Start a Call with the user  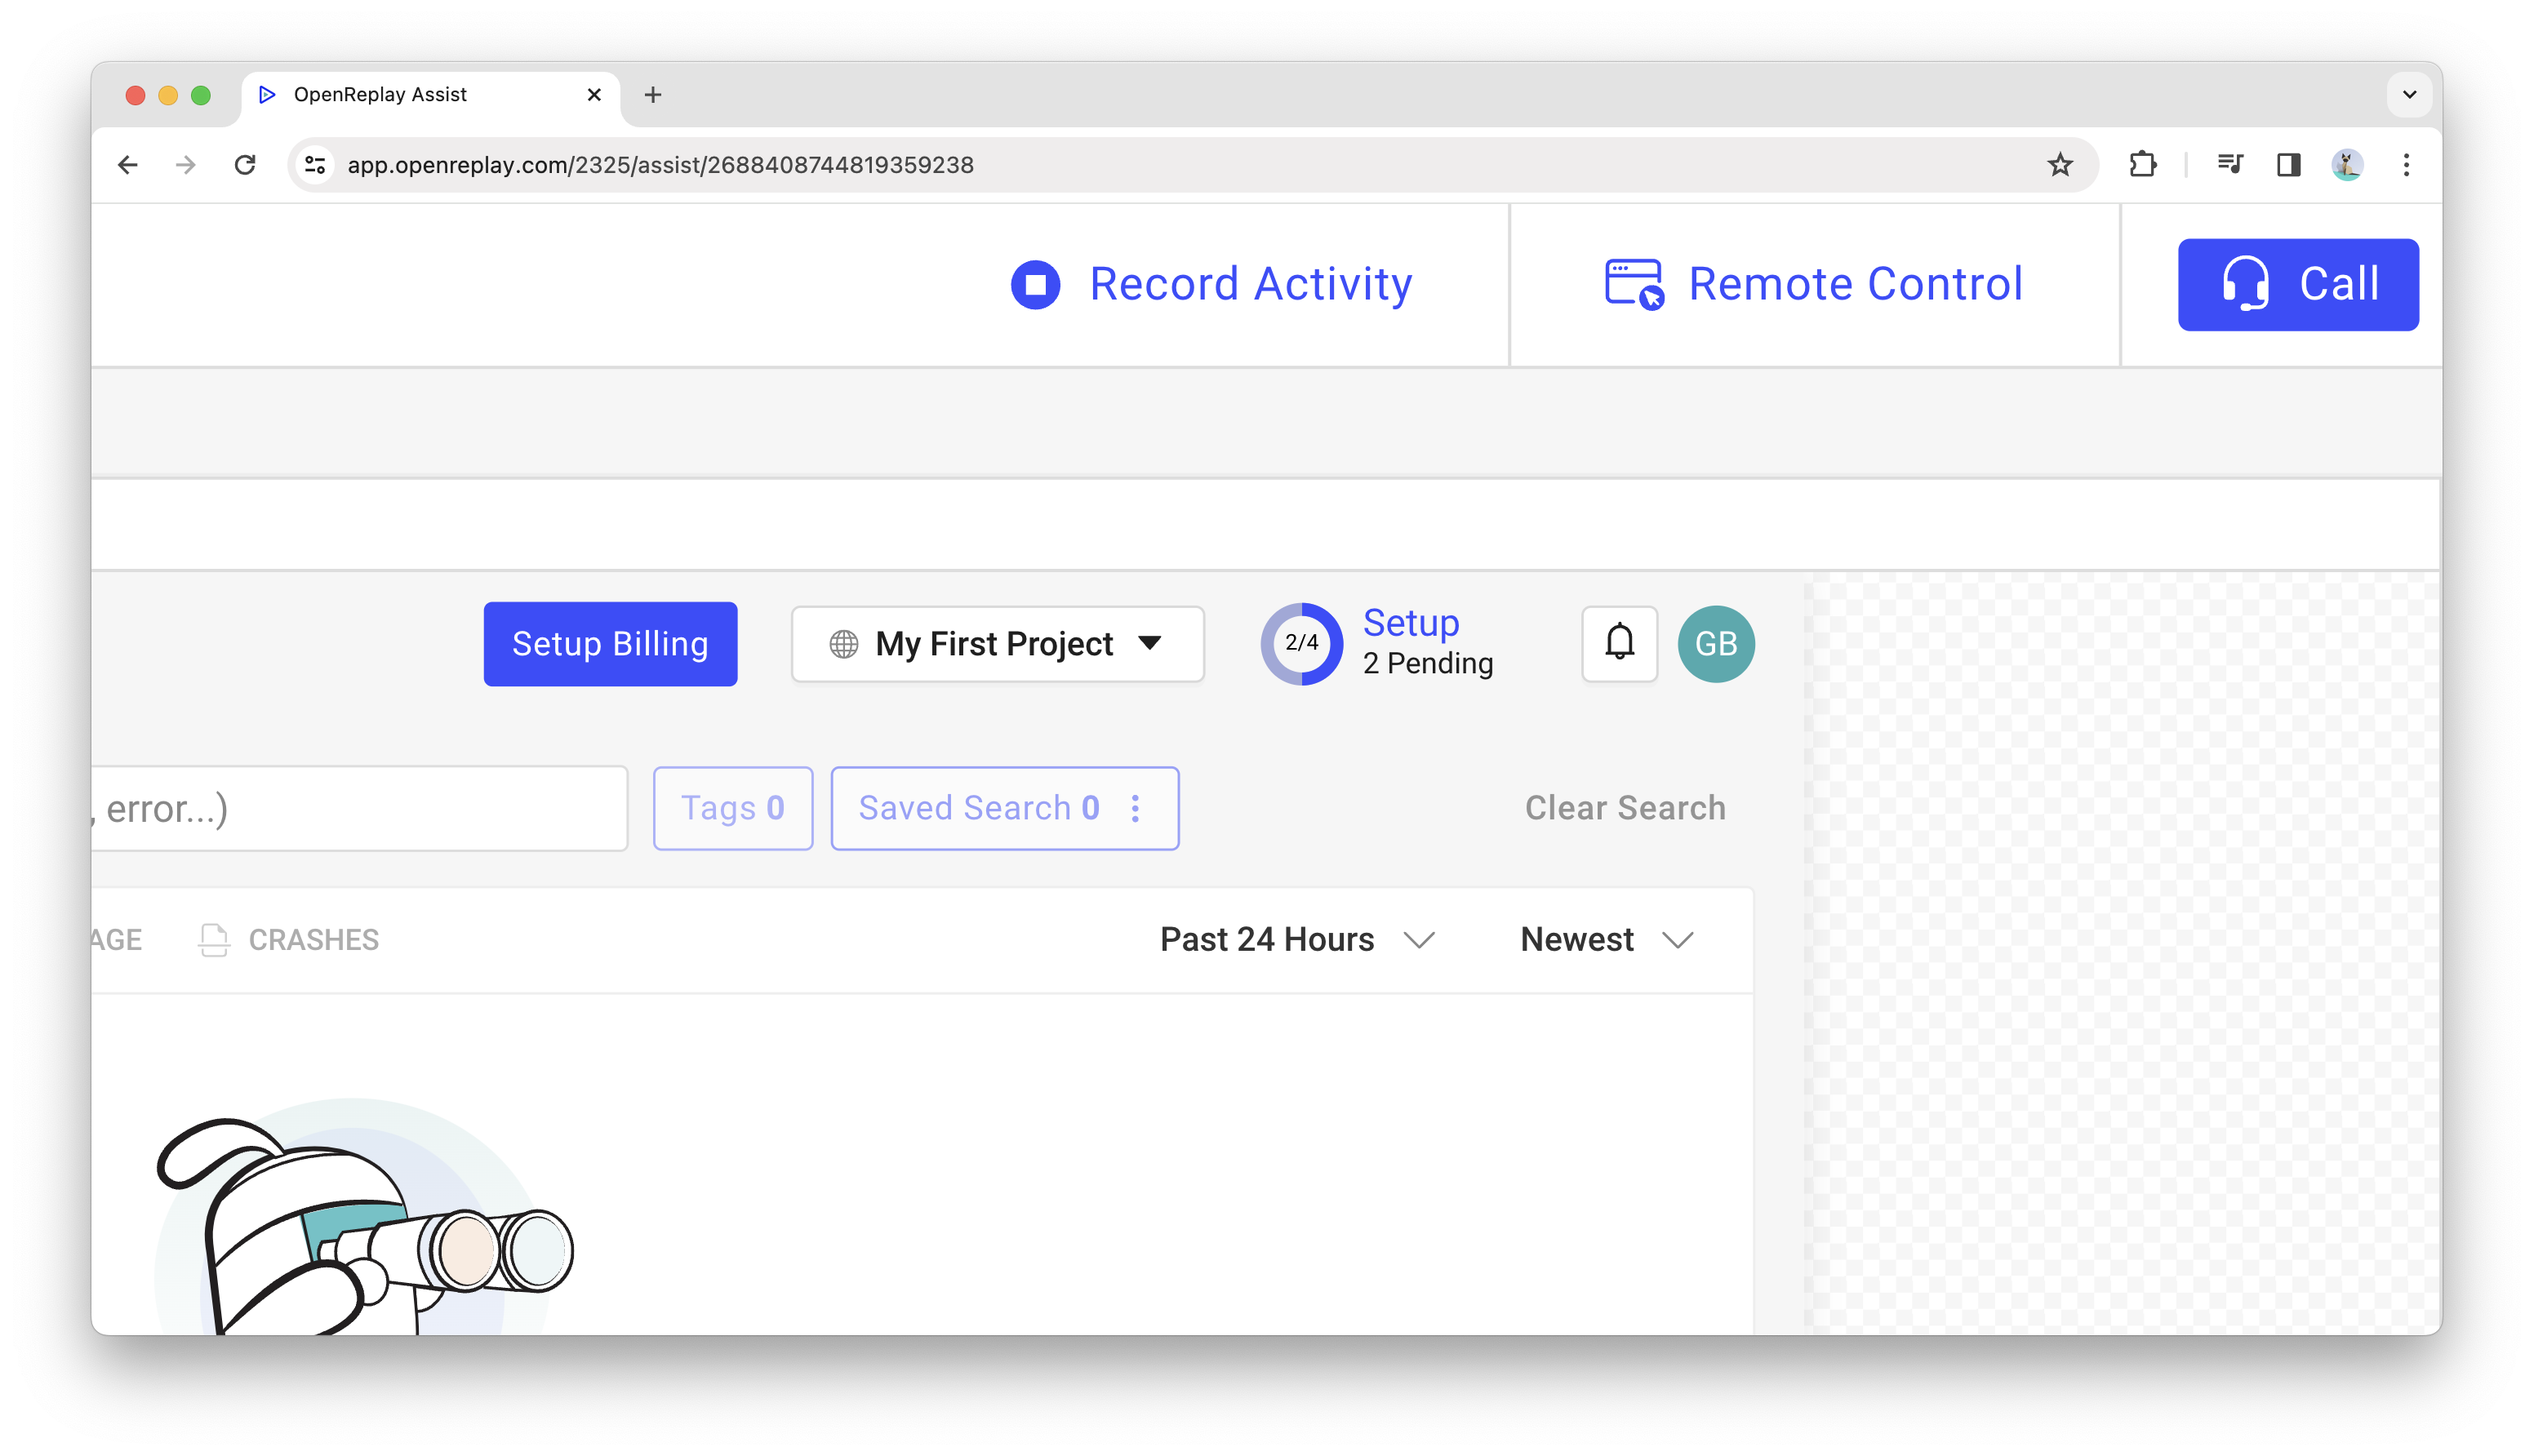2298,285
